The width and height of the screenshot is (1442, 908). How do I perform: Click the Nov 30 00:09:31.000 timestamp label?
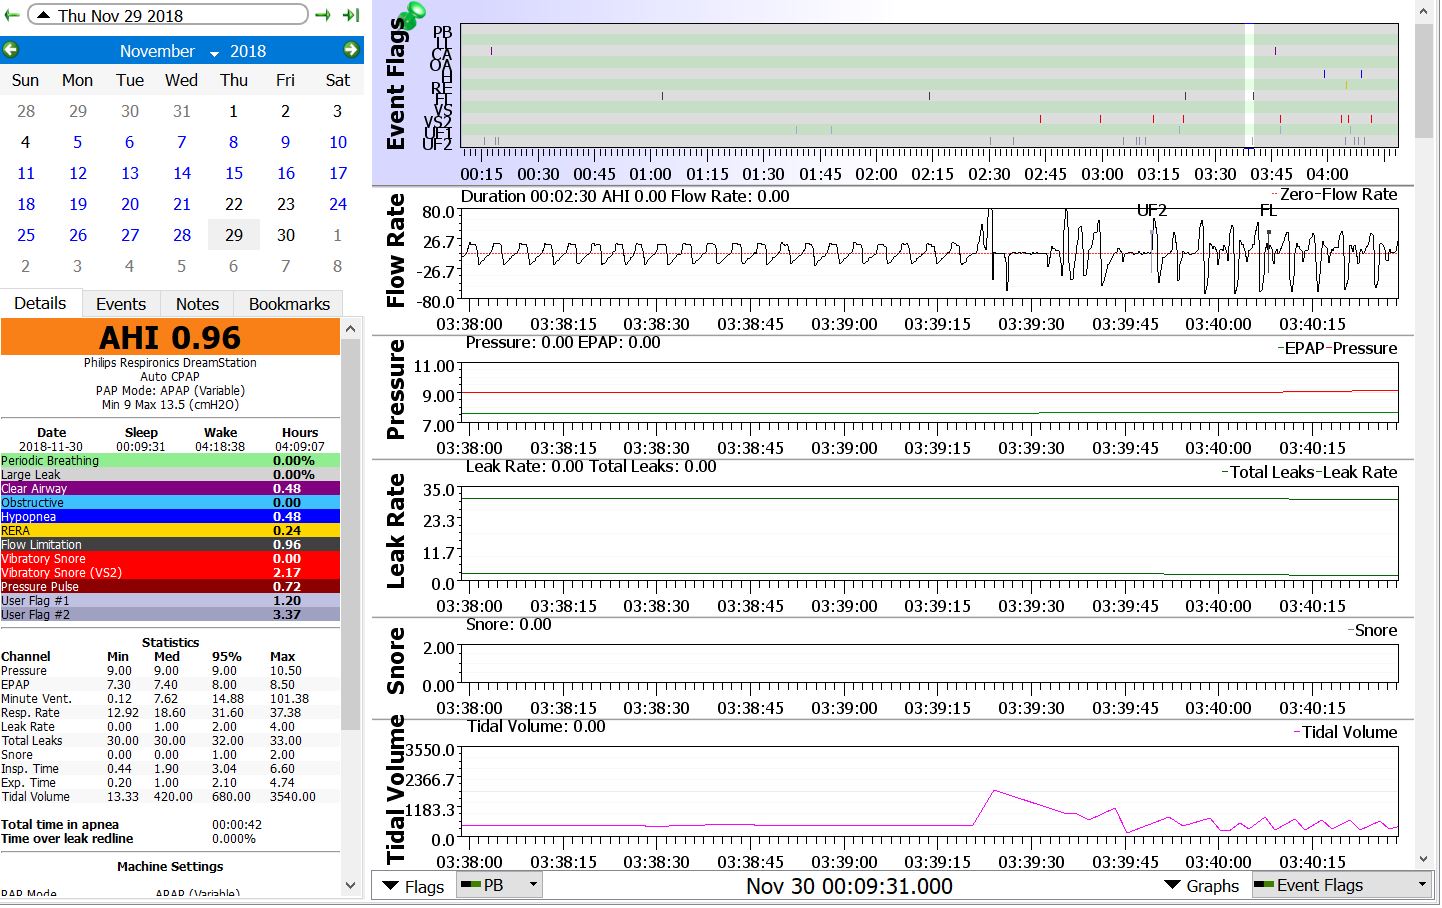coord(849,886)
